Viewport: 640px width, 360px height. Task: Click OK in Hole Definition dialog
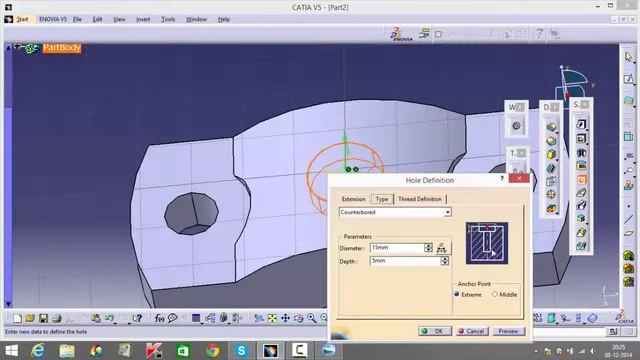coord(435,331)
